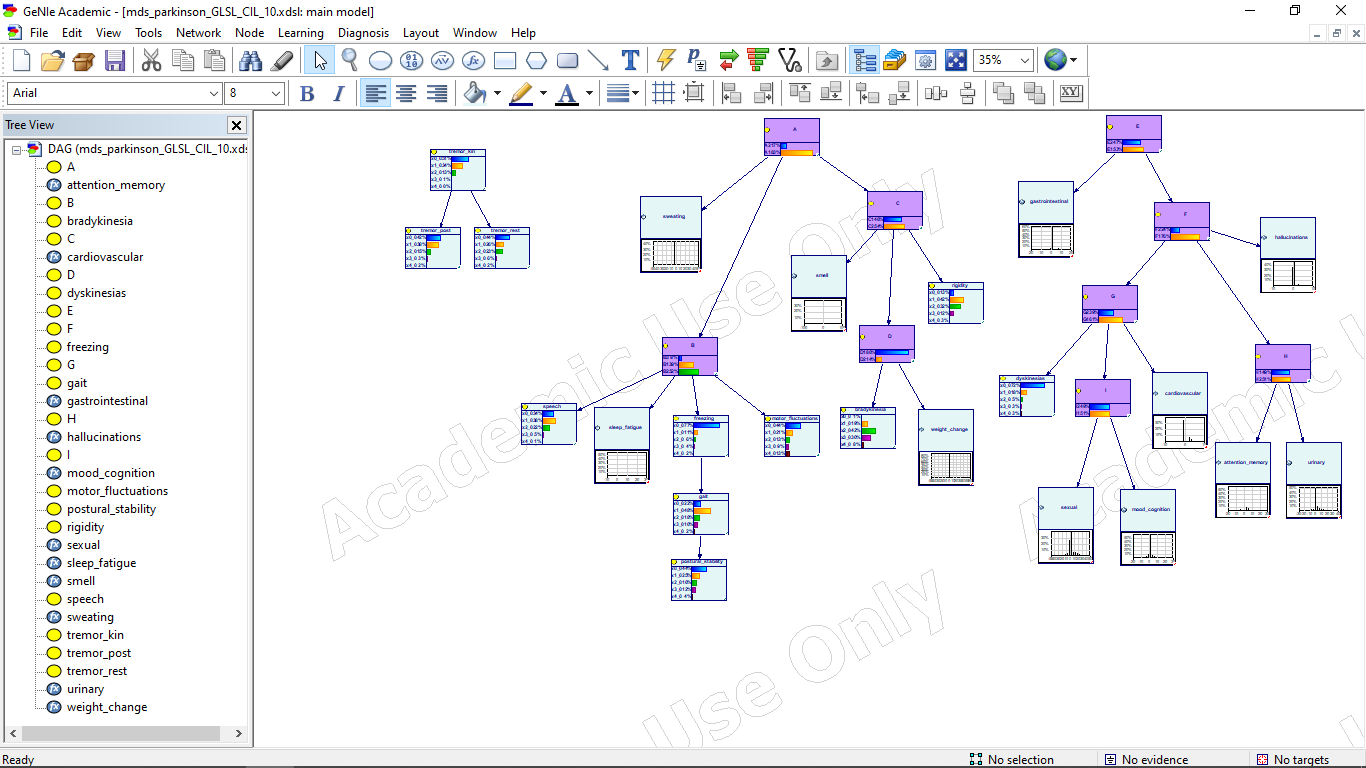Toggle the grid display button
The width and height of the screenshot is (1366, 768).
point(663,93)
